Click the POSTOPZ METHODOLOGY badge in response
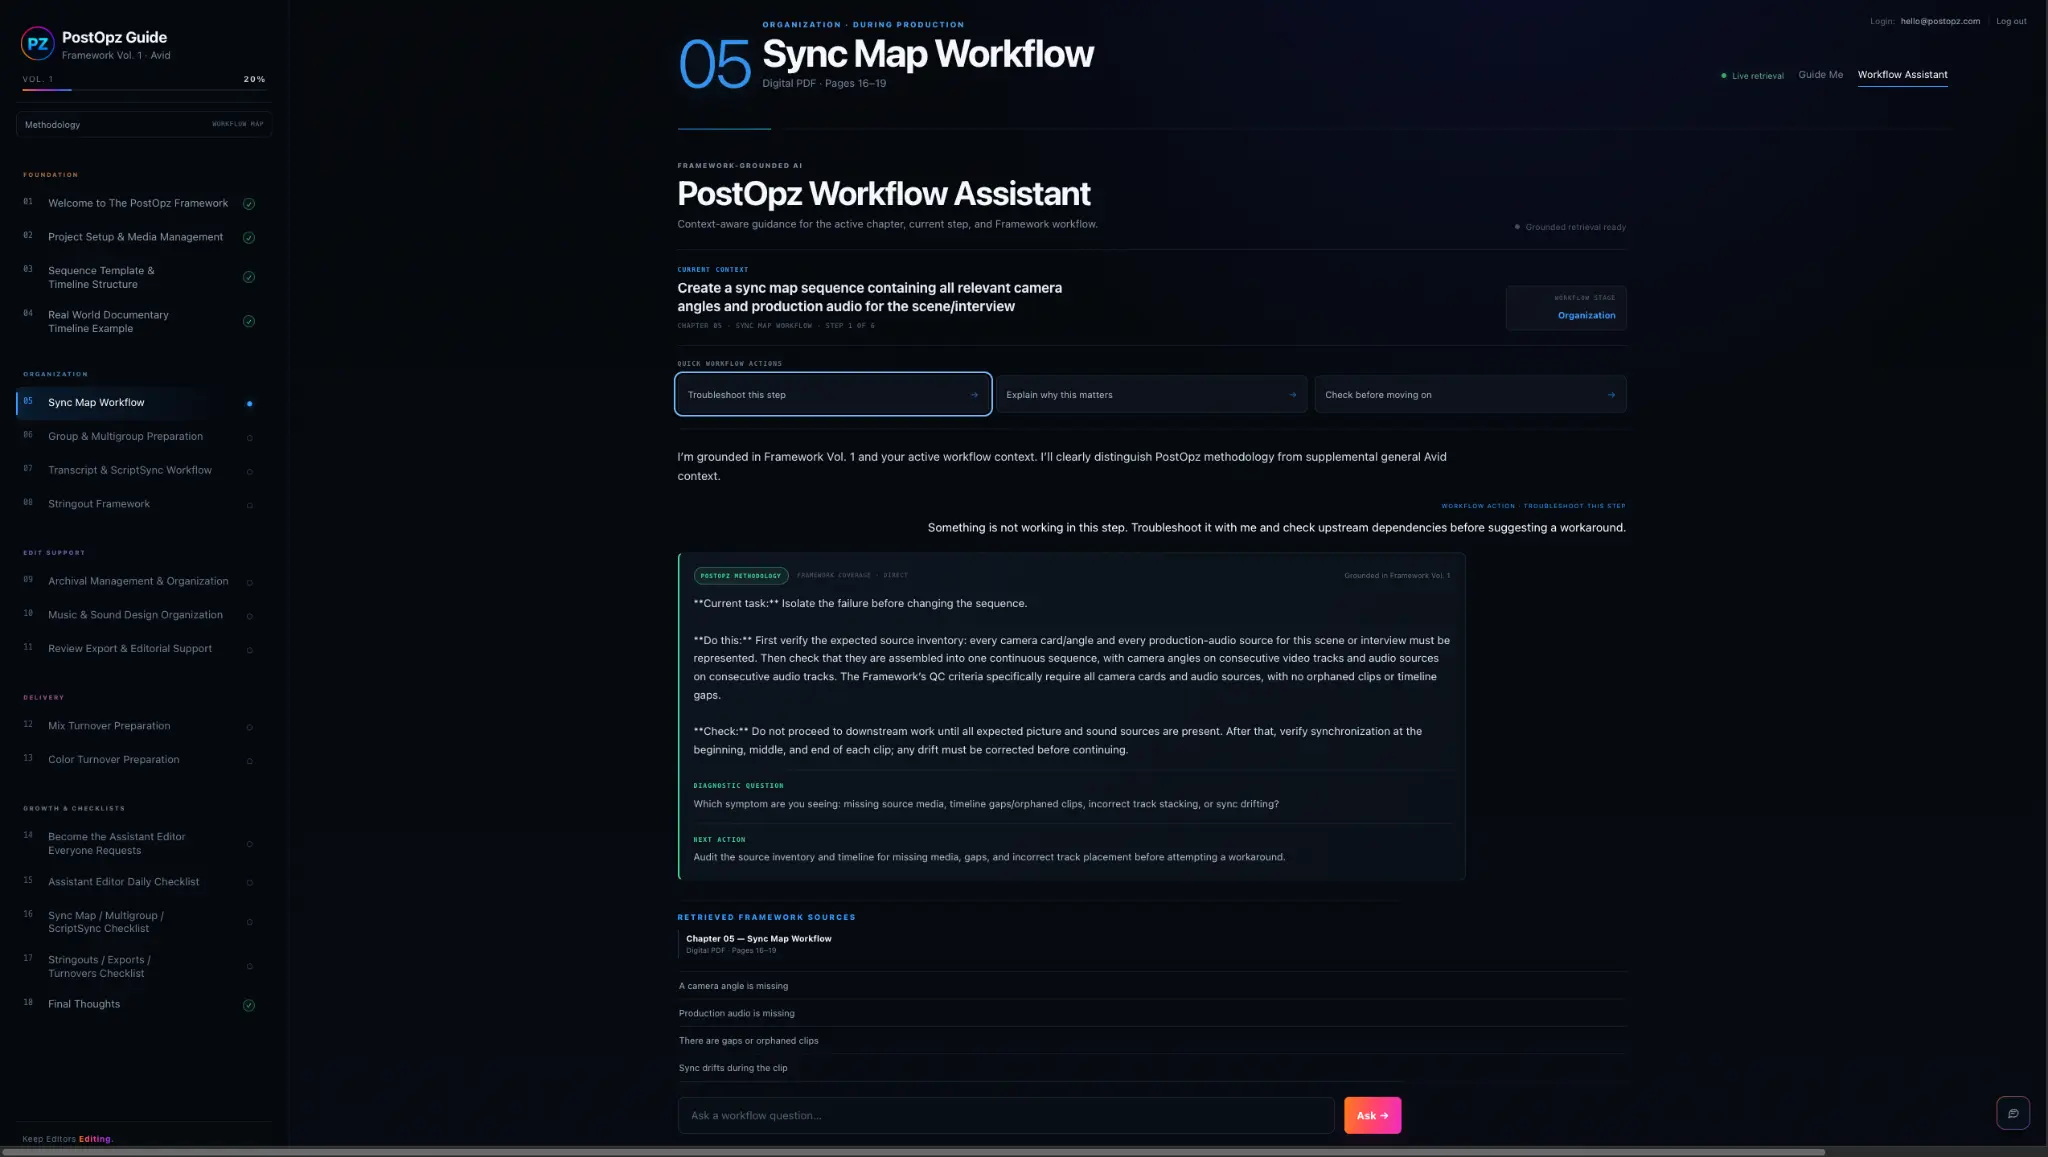The height and width of the screenshot is (1157, 2048). pyautogui.click(x=741, y=576)
